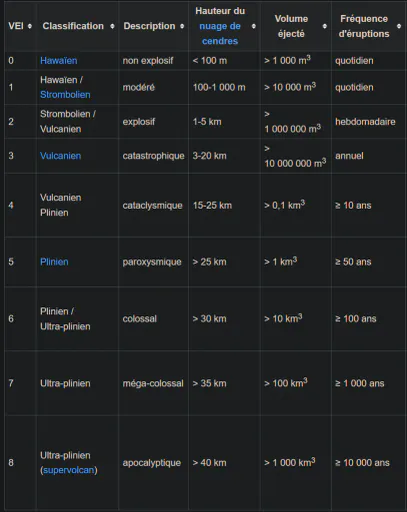Sort table by VEI column arrow

(x=30, y=26)
